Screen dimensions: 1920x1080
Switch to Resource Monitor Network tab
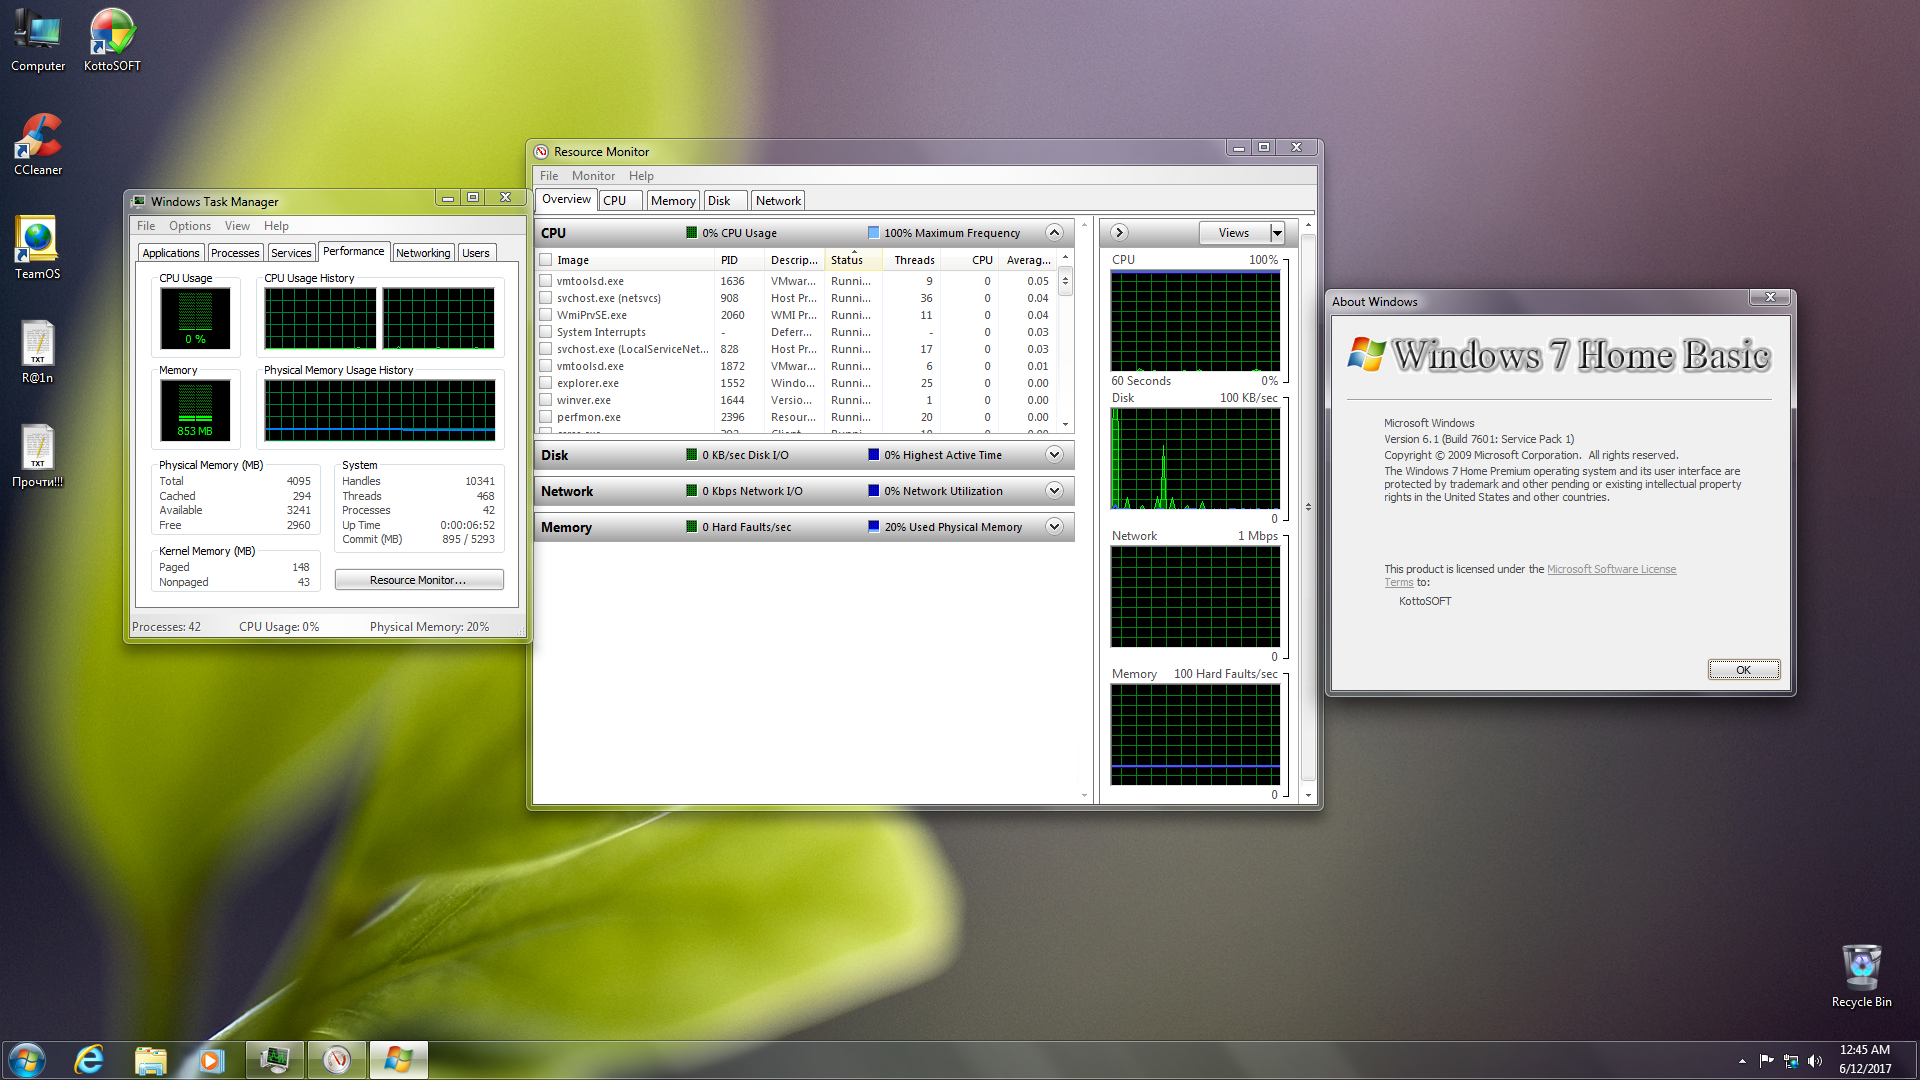coord(778,201)
